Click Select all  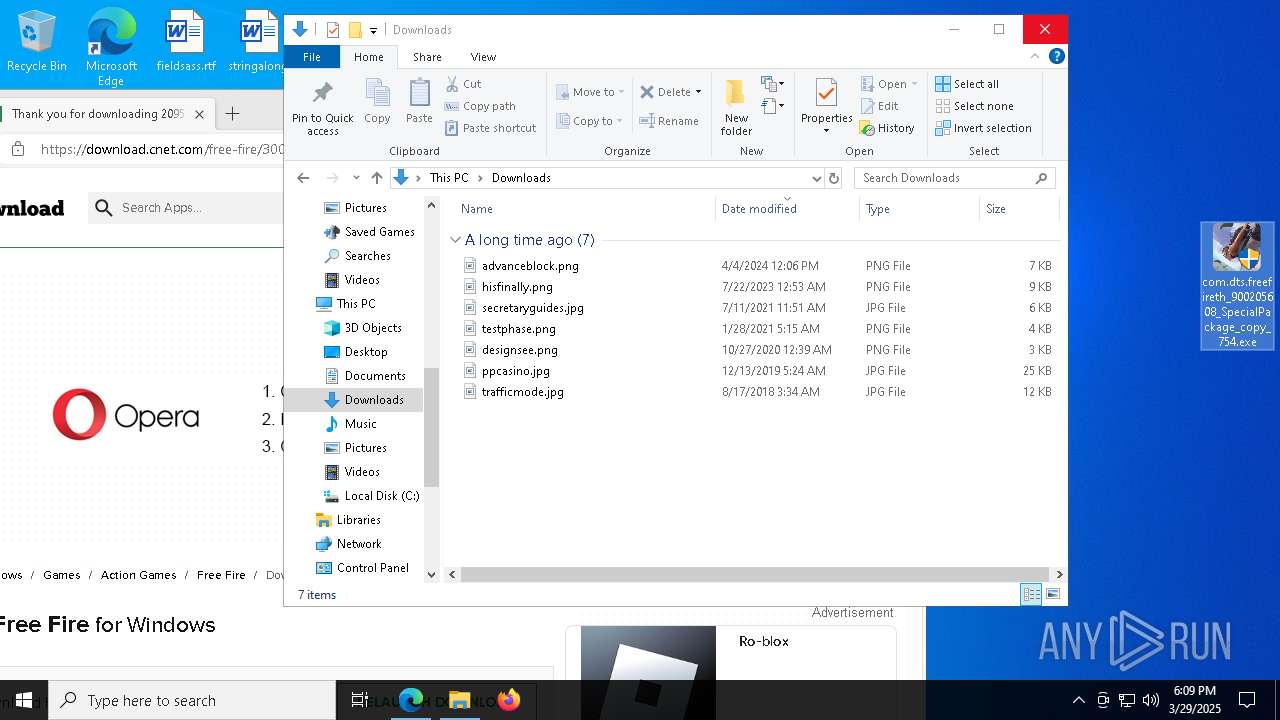click(x=967, y=84)
